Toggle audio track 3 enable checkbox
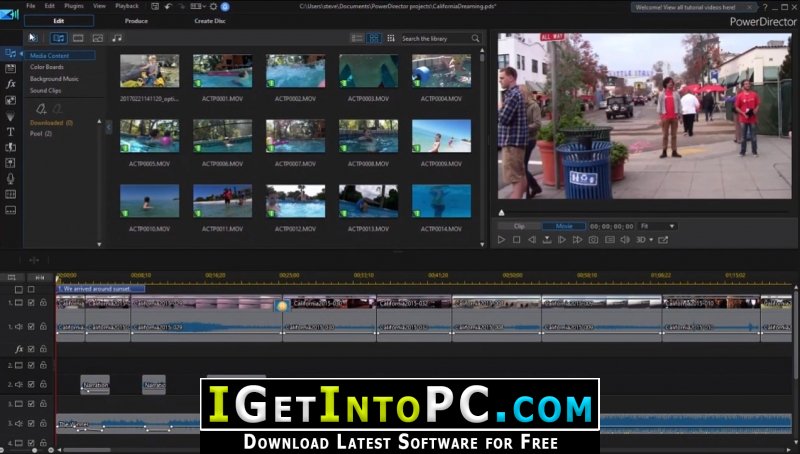 (x=31, y=423)
